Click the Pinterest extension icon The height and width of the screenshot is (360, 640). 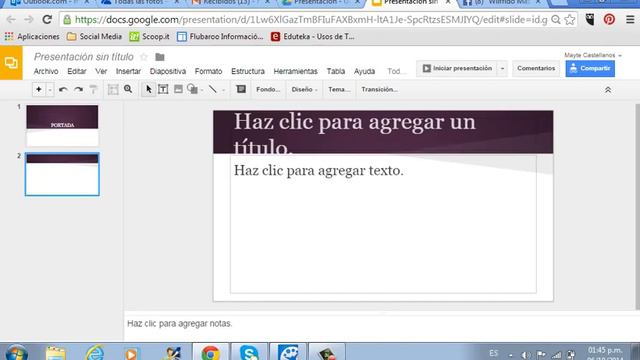point(609,20)
